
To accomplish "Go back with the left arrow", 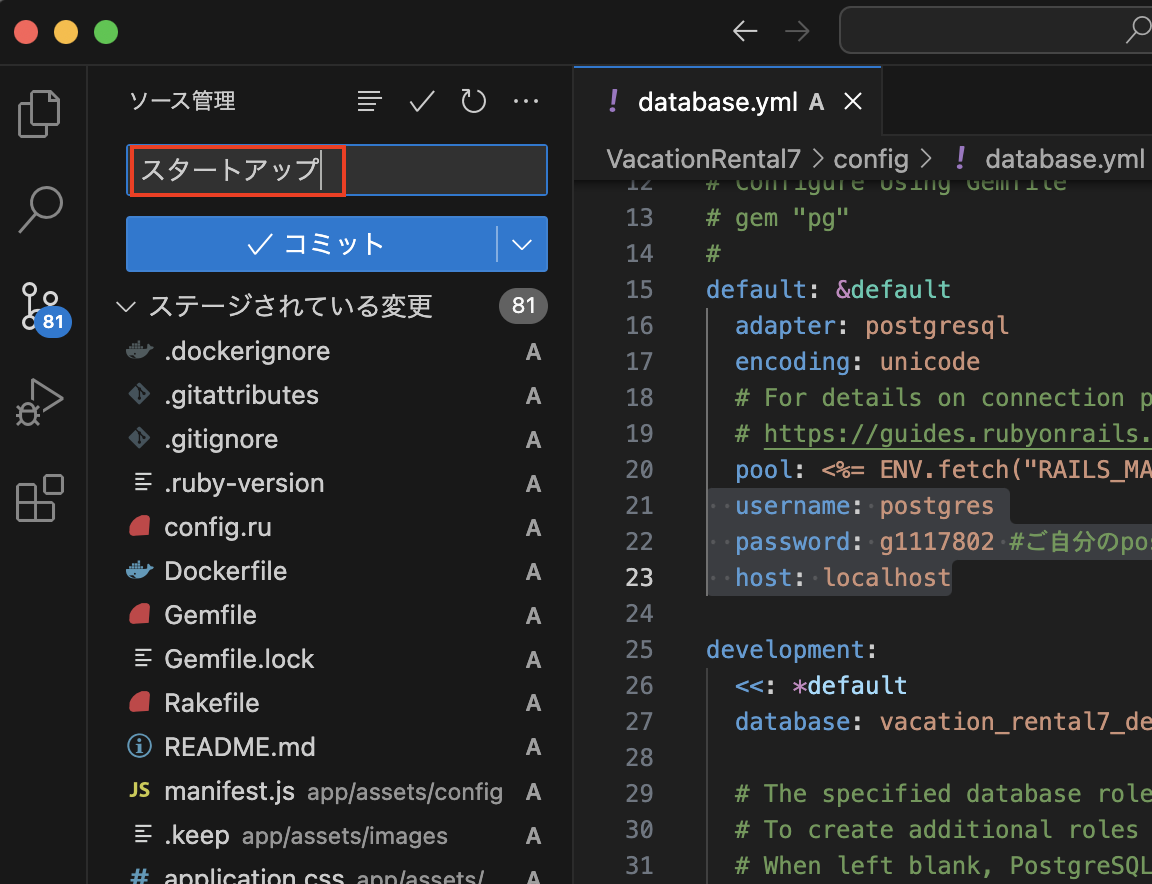I will (745, 31).
